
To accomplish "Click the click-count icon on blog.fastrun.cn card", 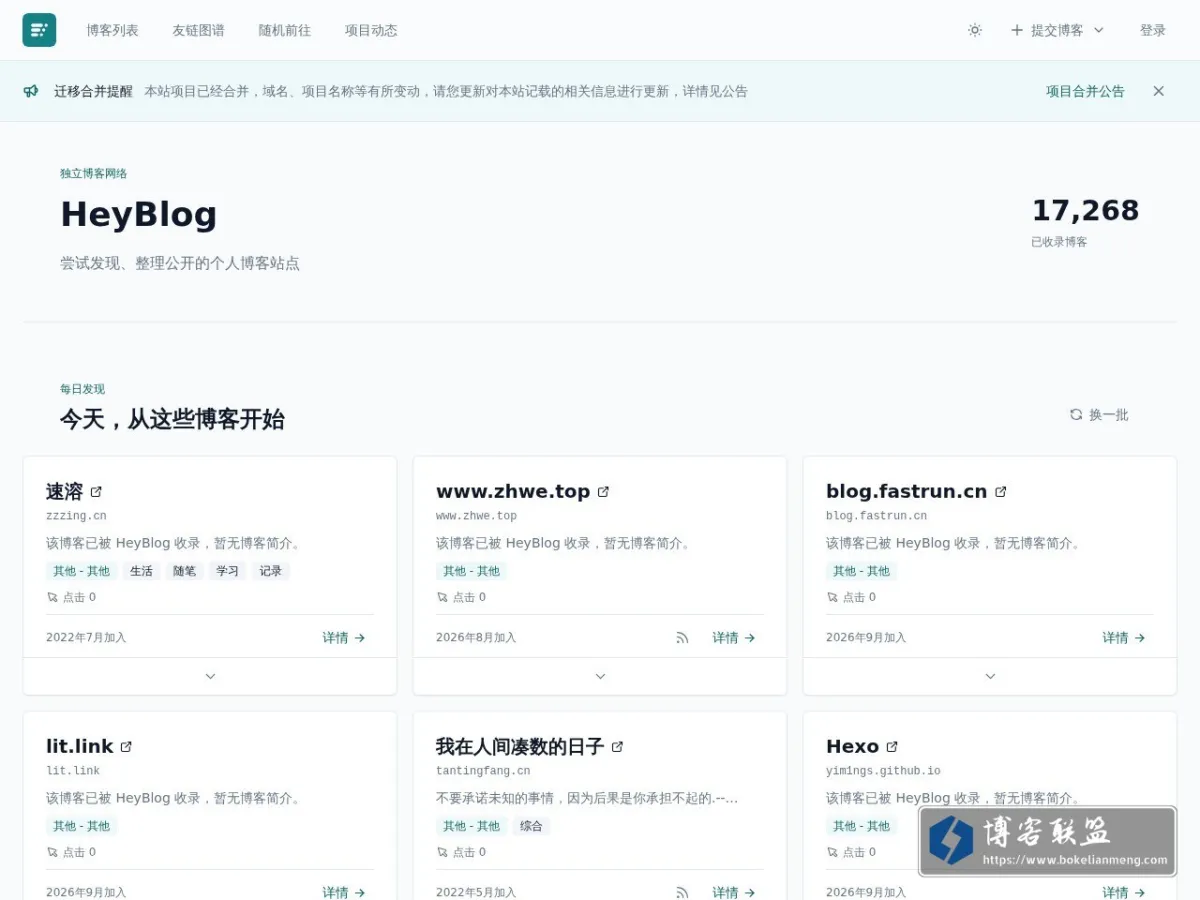I will (833, 597).
